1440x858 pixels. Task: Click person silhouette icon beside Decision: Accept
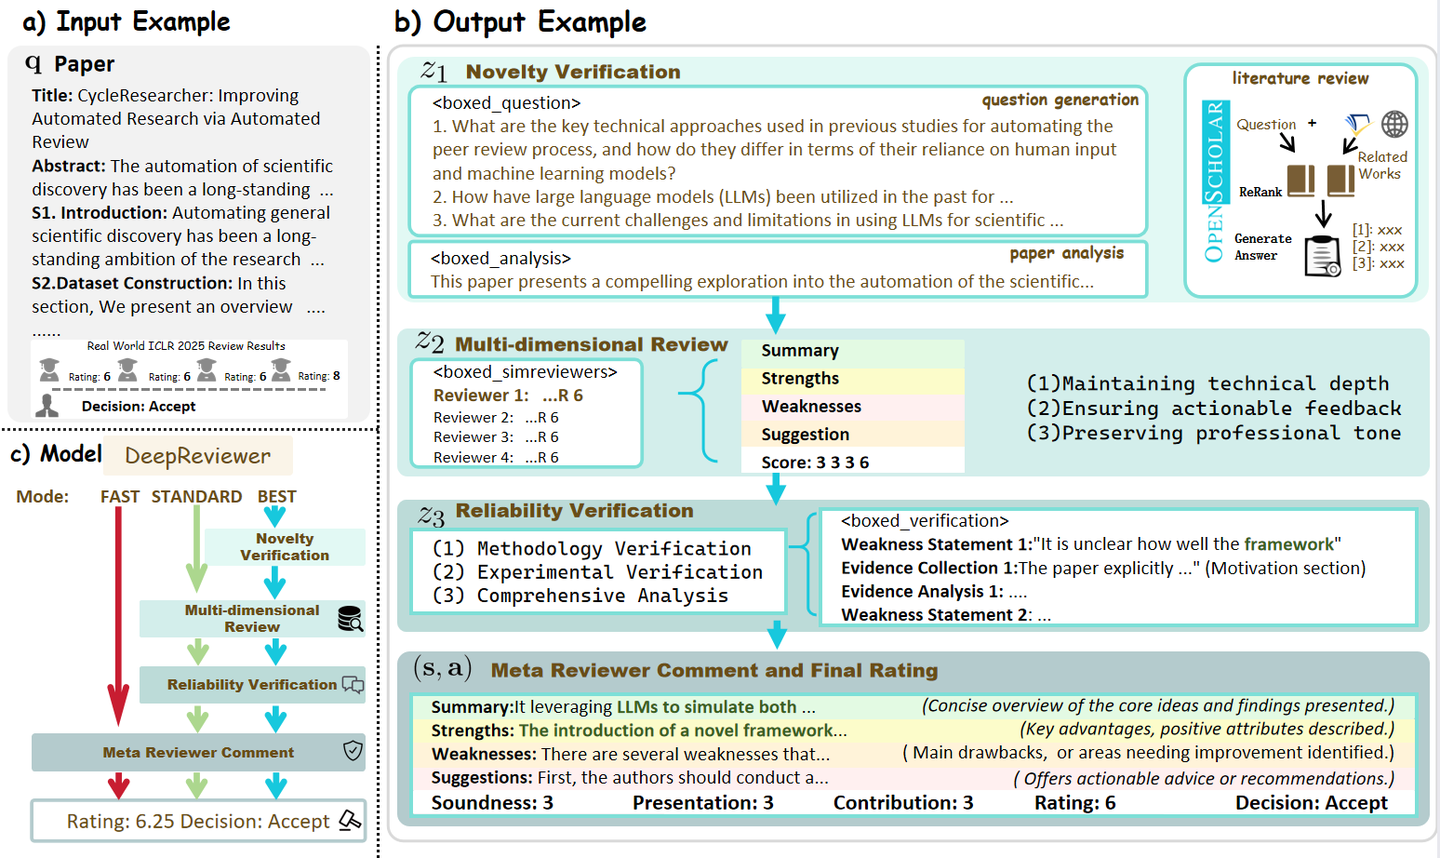(47, 406)
